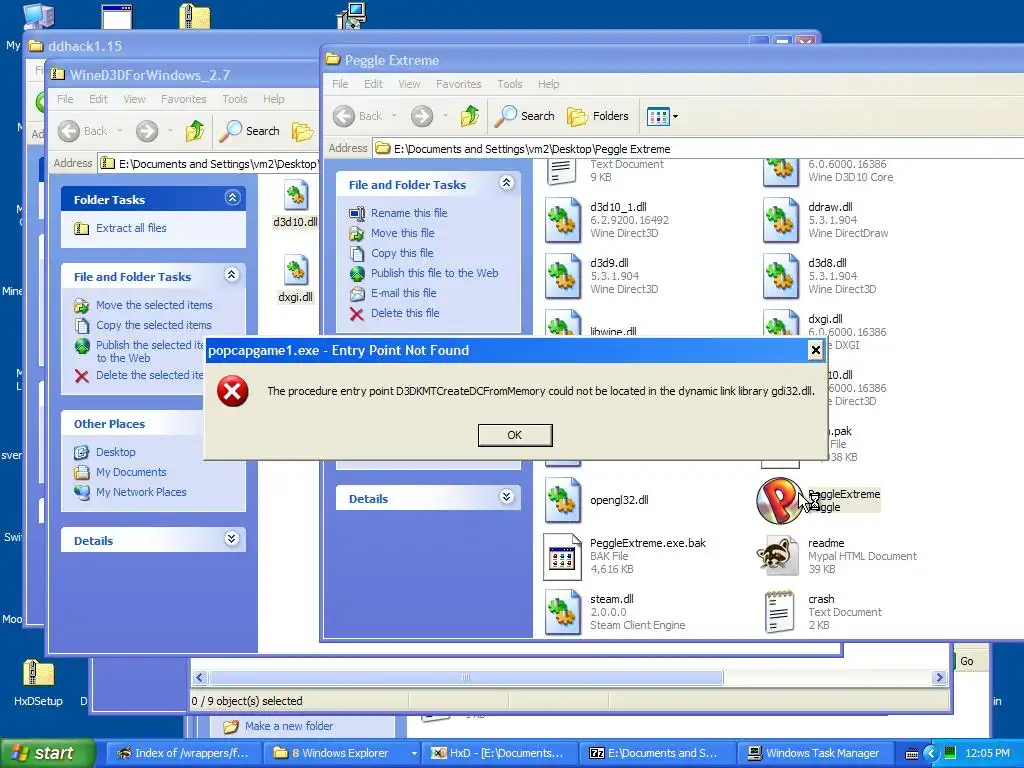
Task: Click Publish this file to the Web
Action: (434, 273)
